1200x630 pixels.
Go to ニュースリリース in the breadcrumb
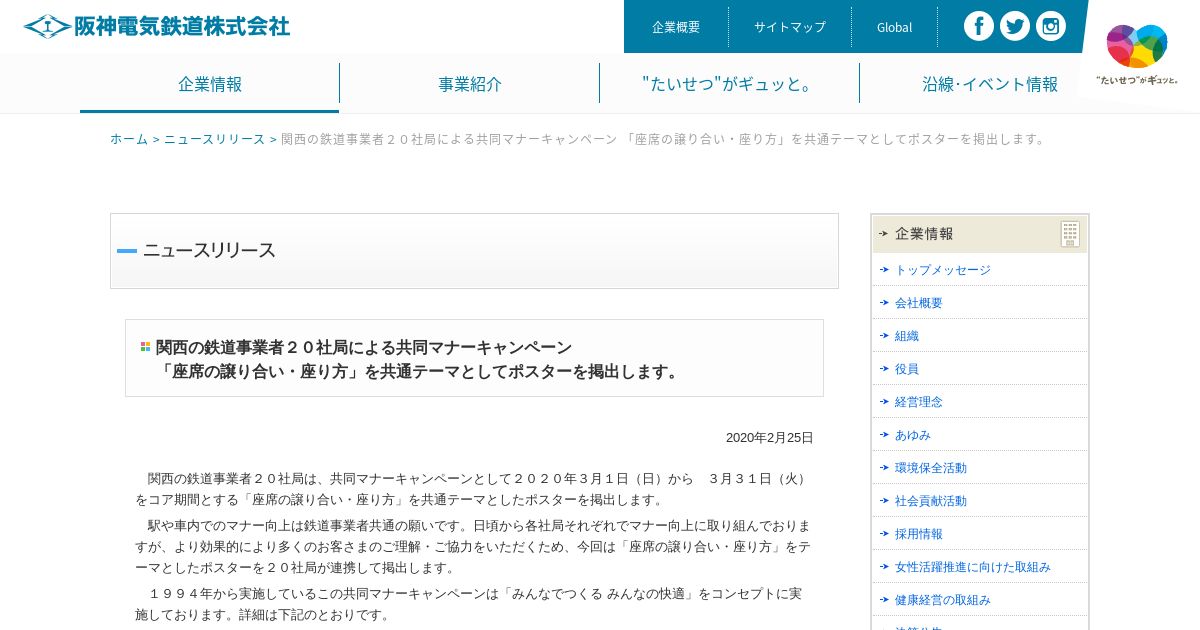click(215, 139)
